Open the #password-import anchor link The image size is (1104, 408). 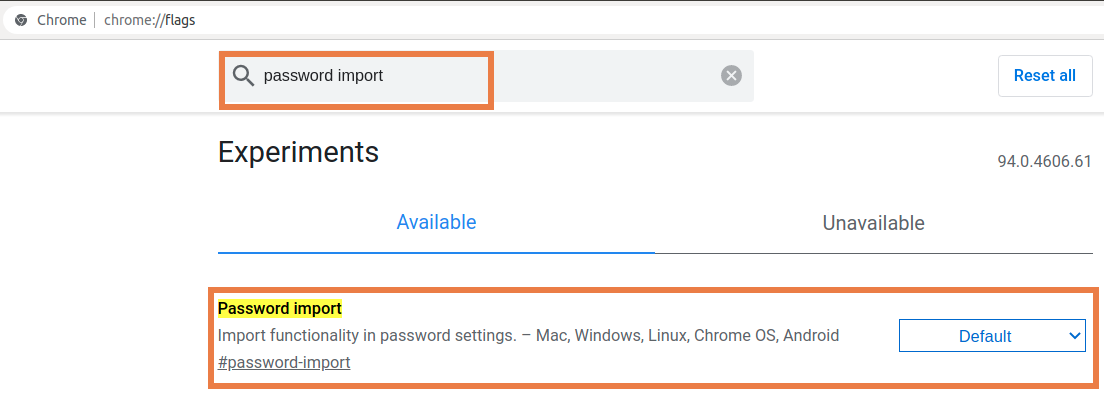click(284, 363)
